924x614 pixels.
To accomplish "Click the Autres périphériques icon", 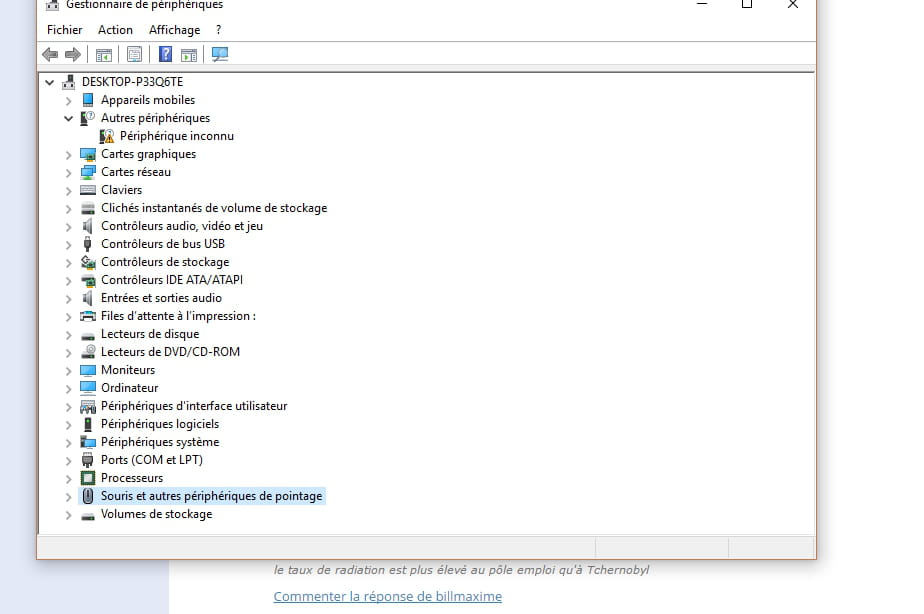I will 87,118.
